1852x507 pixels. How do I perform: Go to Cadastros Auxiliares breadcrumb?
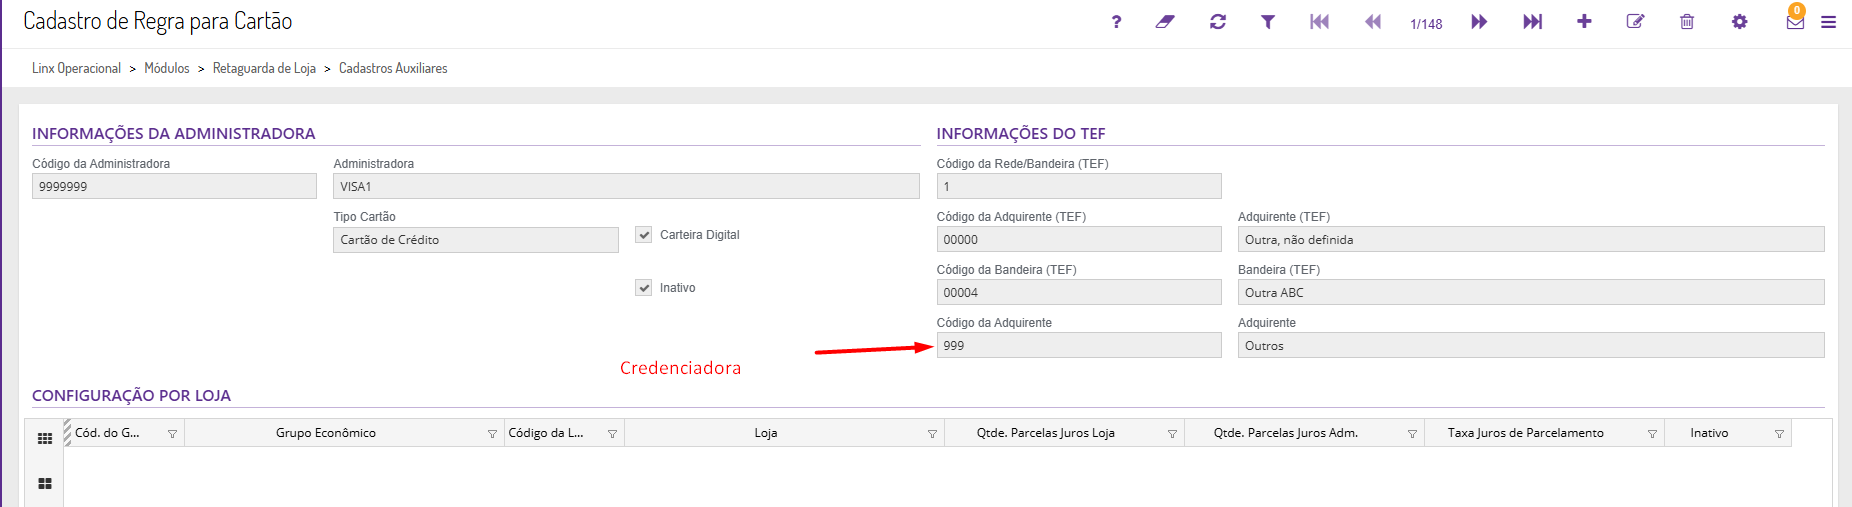point(393,68)
